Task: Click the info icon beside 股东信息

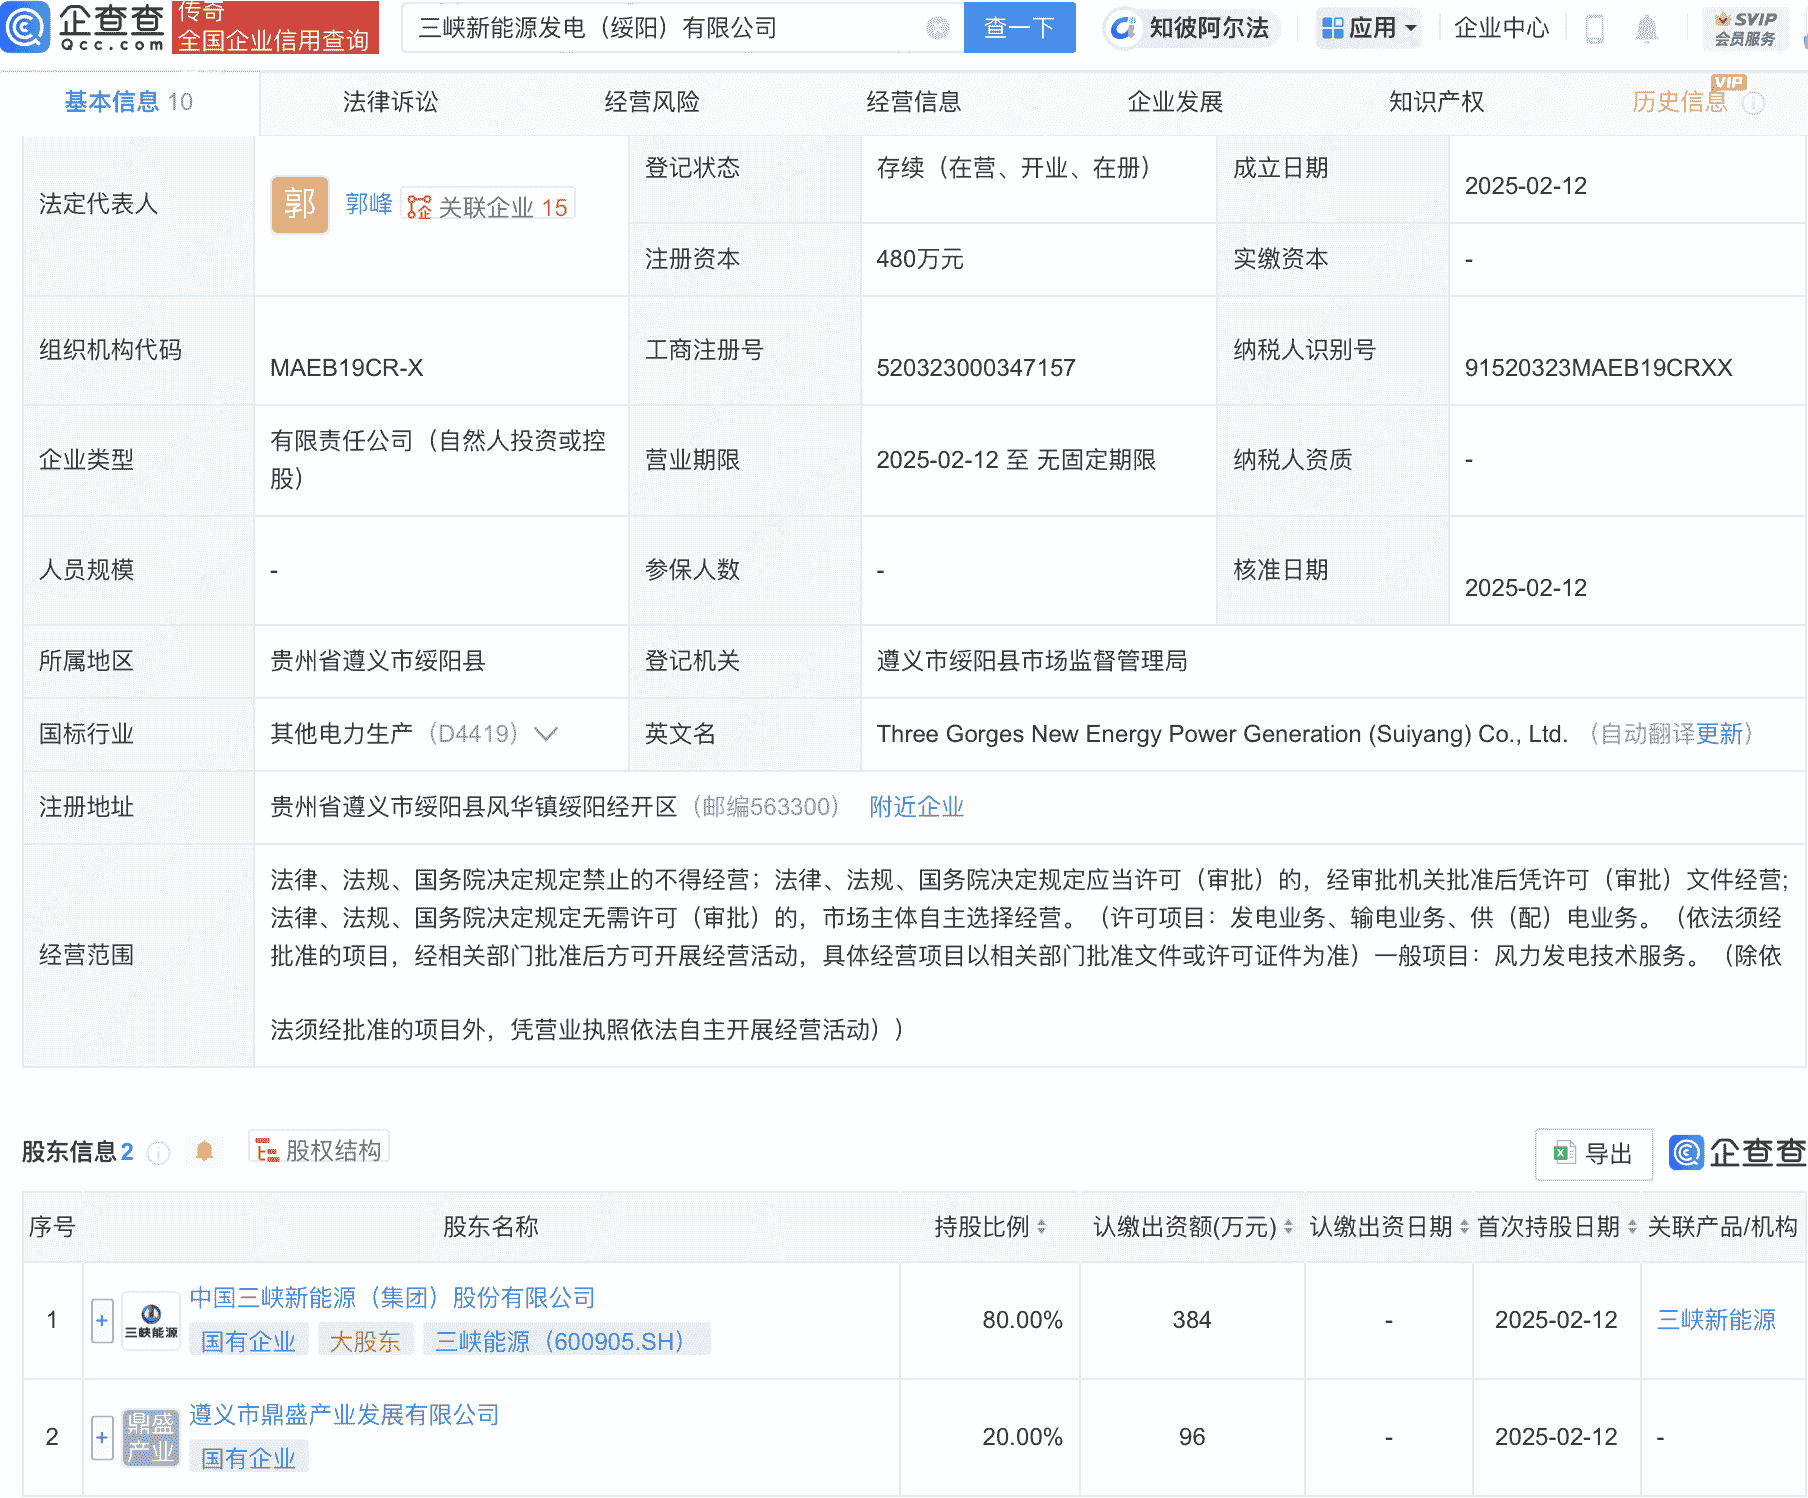Action: pyautogui.click(x=158, y=1152)
